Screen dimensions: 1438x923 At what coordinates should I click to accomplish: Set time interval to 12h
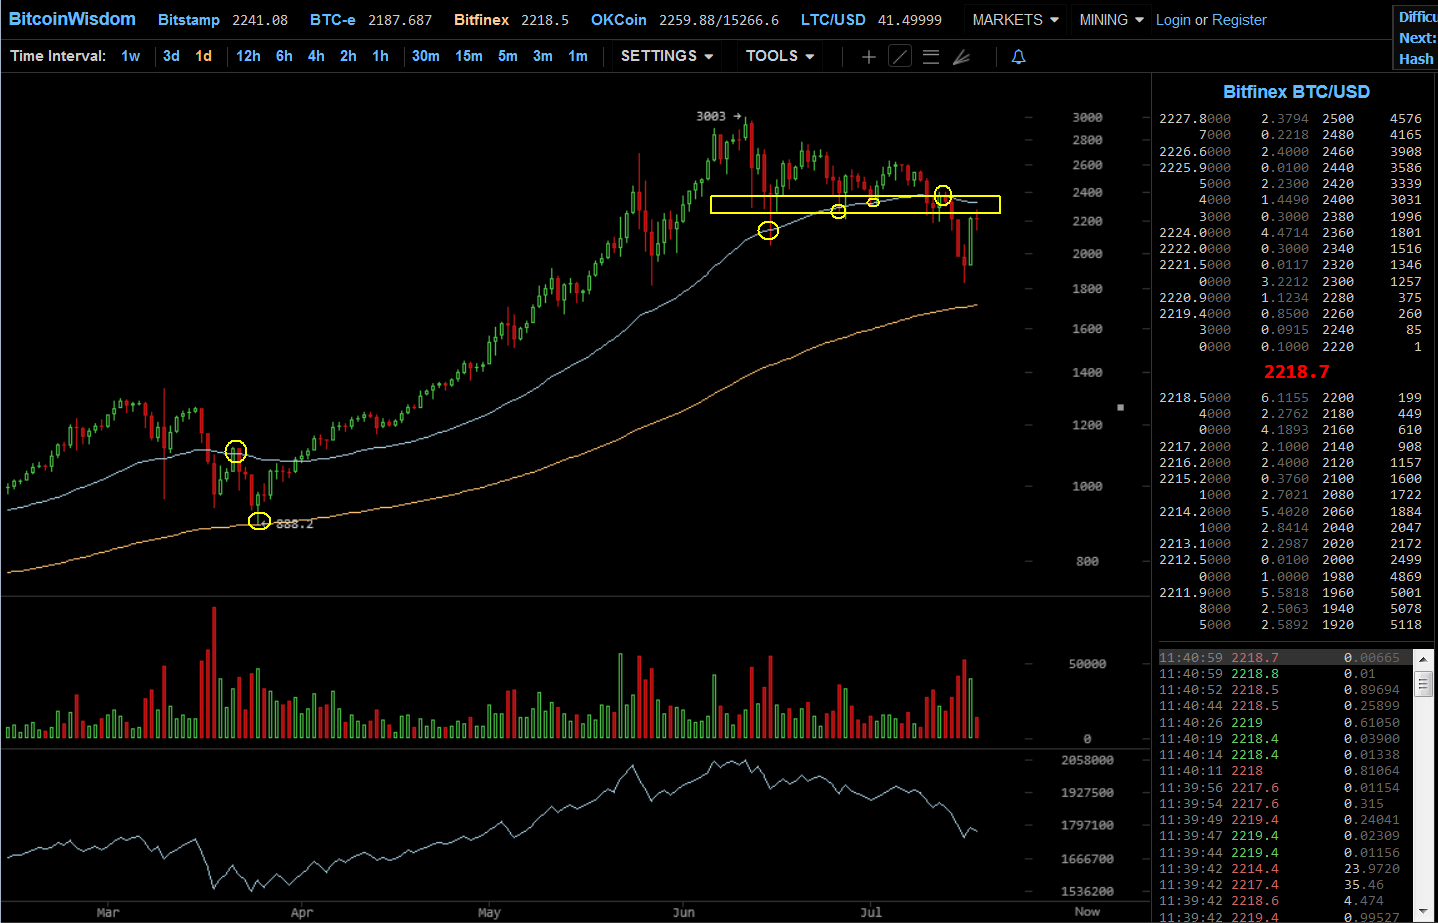248,56
